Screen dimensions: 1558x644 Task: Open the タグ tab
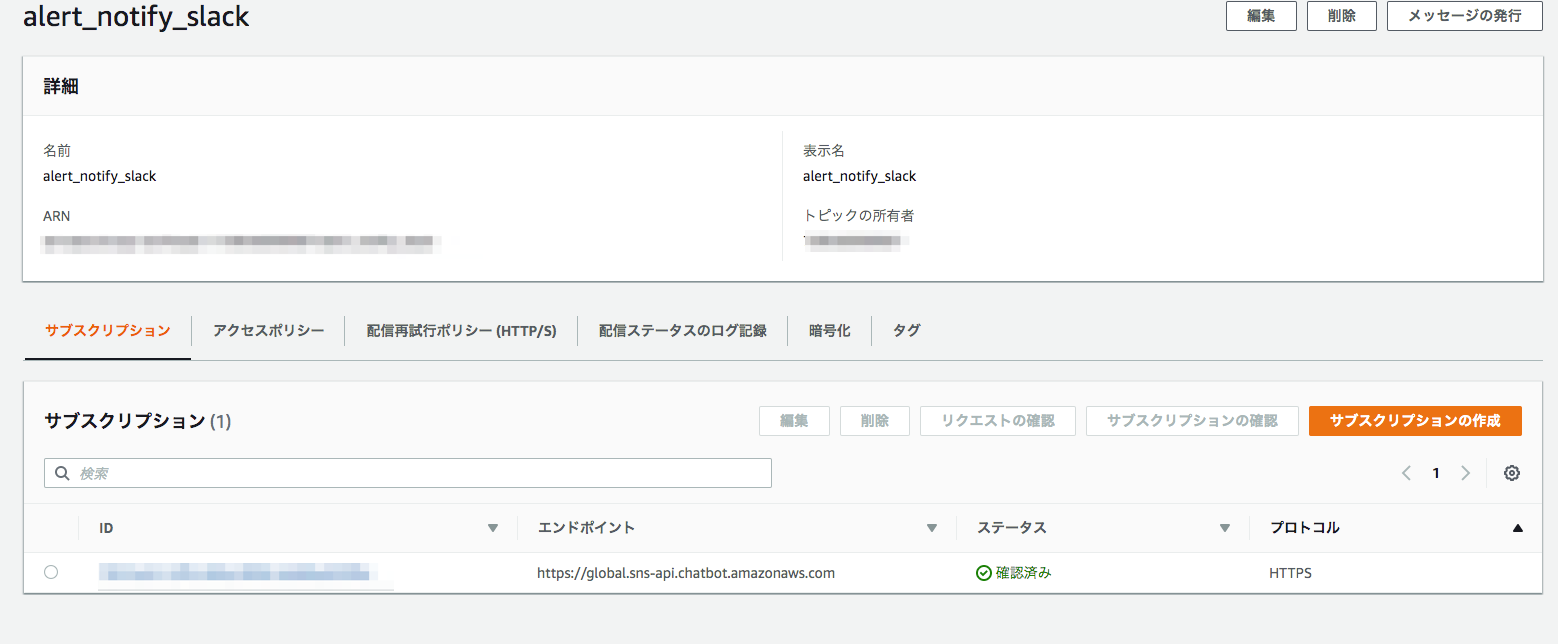906,330
